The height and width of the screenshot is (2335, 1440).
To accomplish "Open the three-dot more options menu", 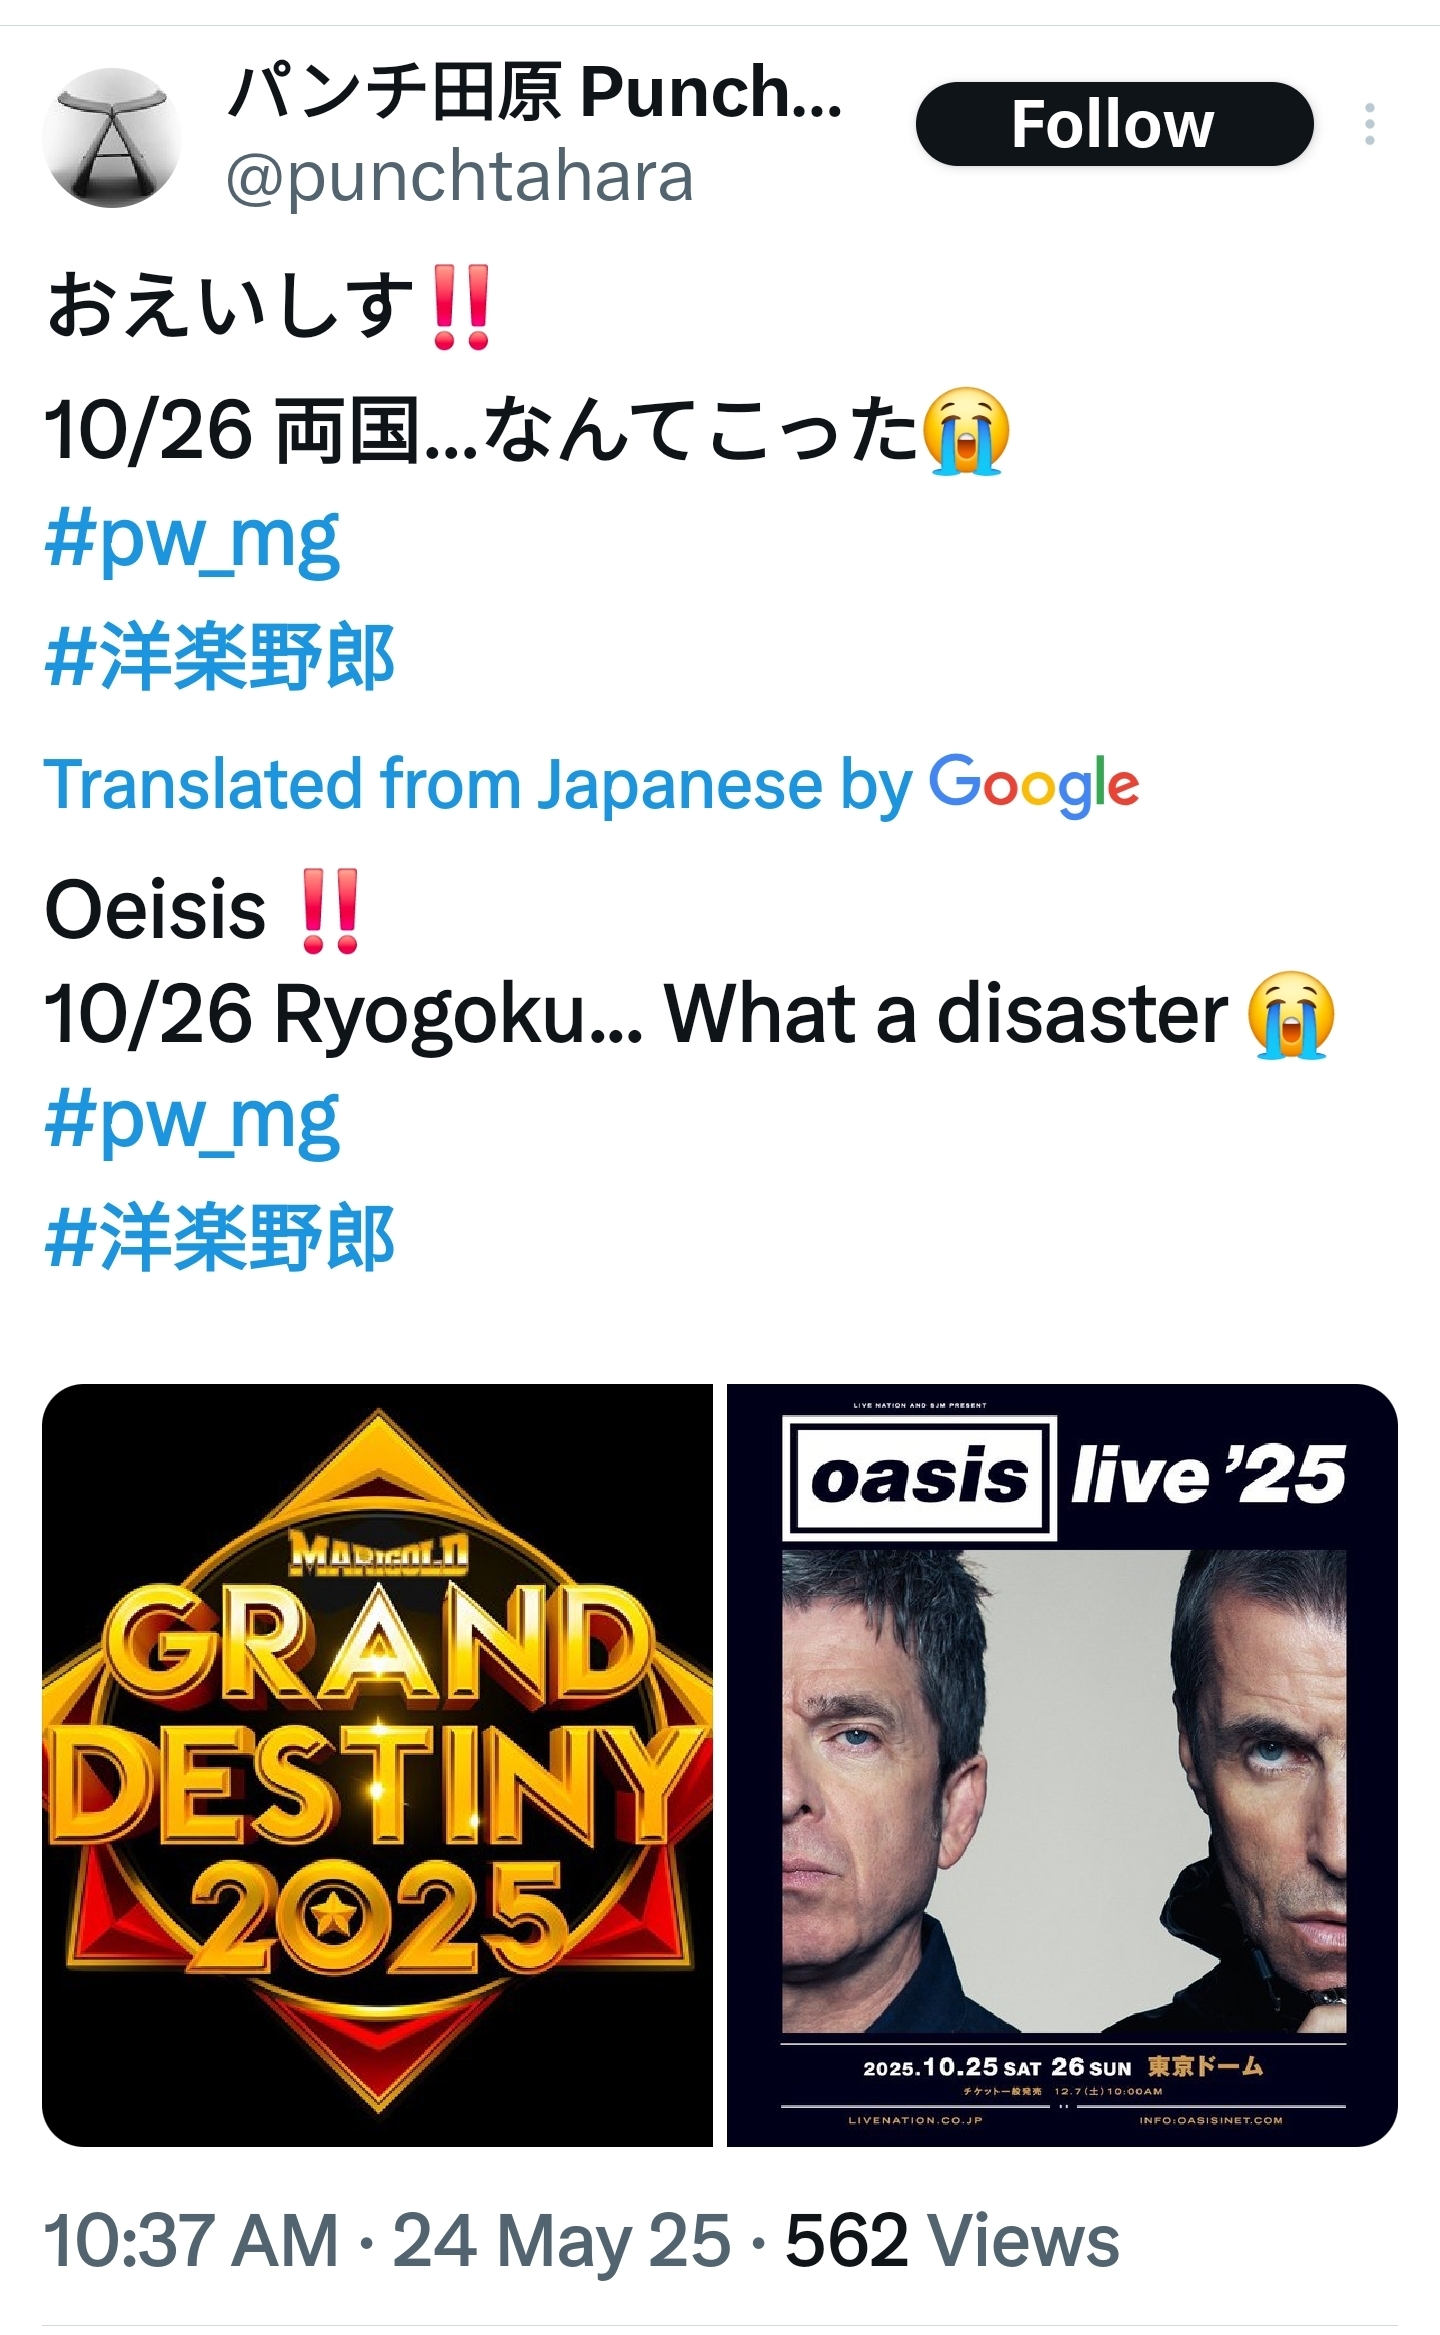I will click(x=1369, y=124).
